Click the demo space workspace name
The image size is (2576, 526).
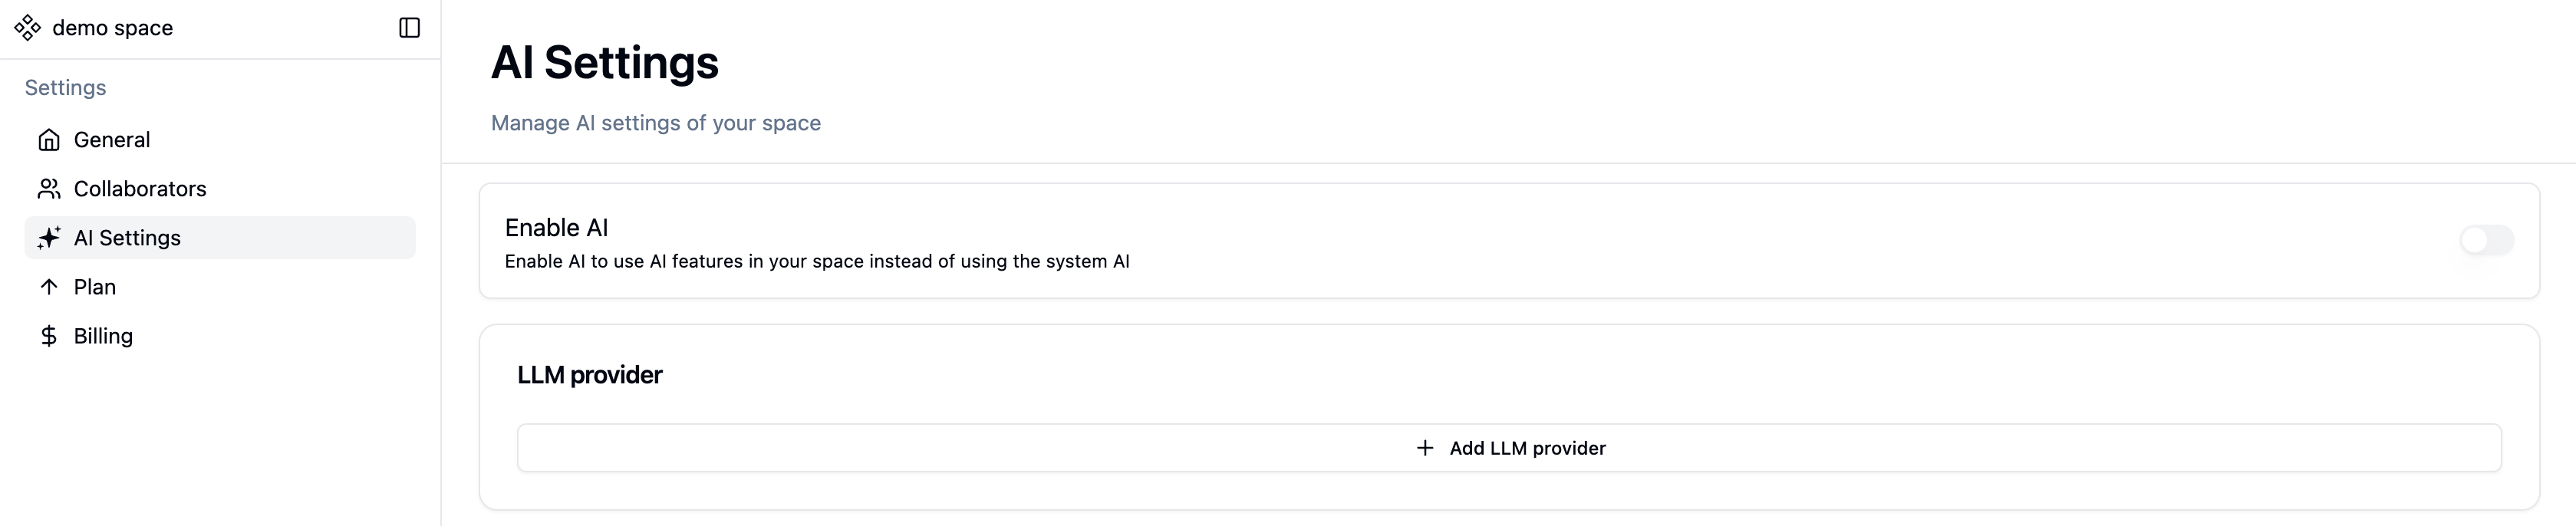point(112,28)
